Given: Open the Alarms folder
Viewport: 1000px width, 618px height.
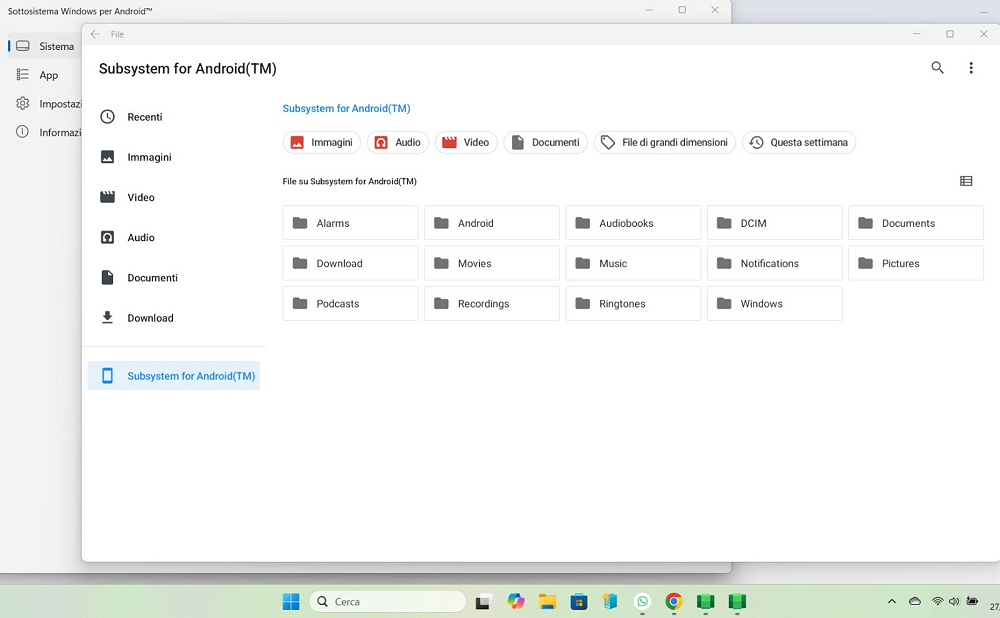Looking at the screenshot, I should click(350, 223).
